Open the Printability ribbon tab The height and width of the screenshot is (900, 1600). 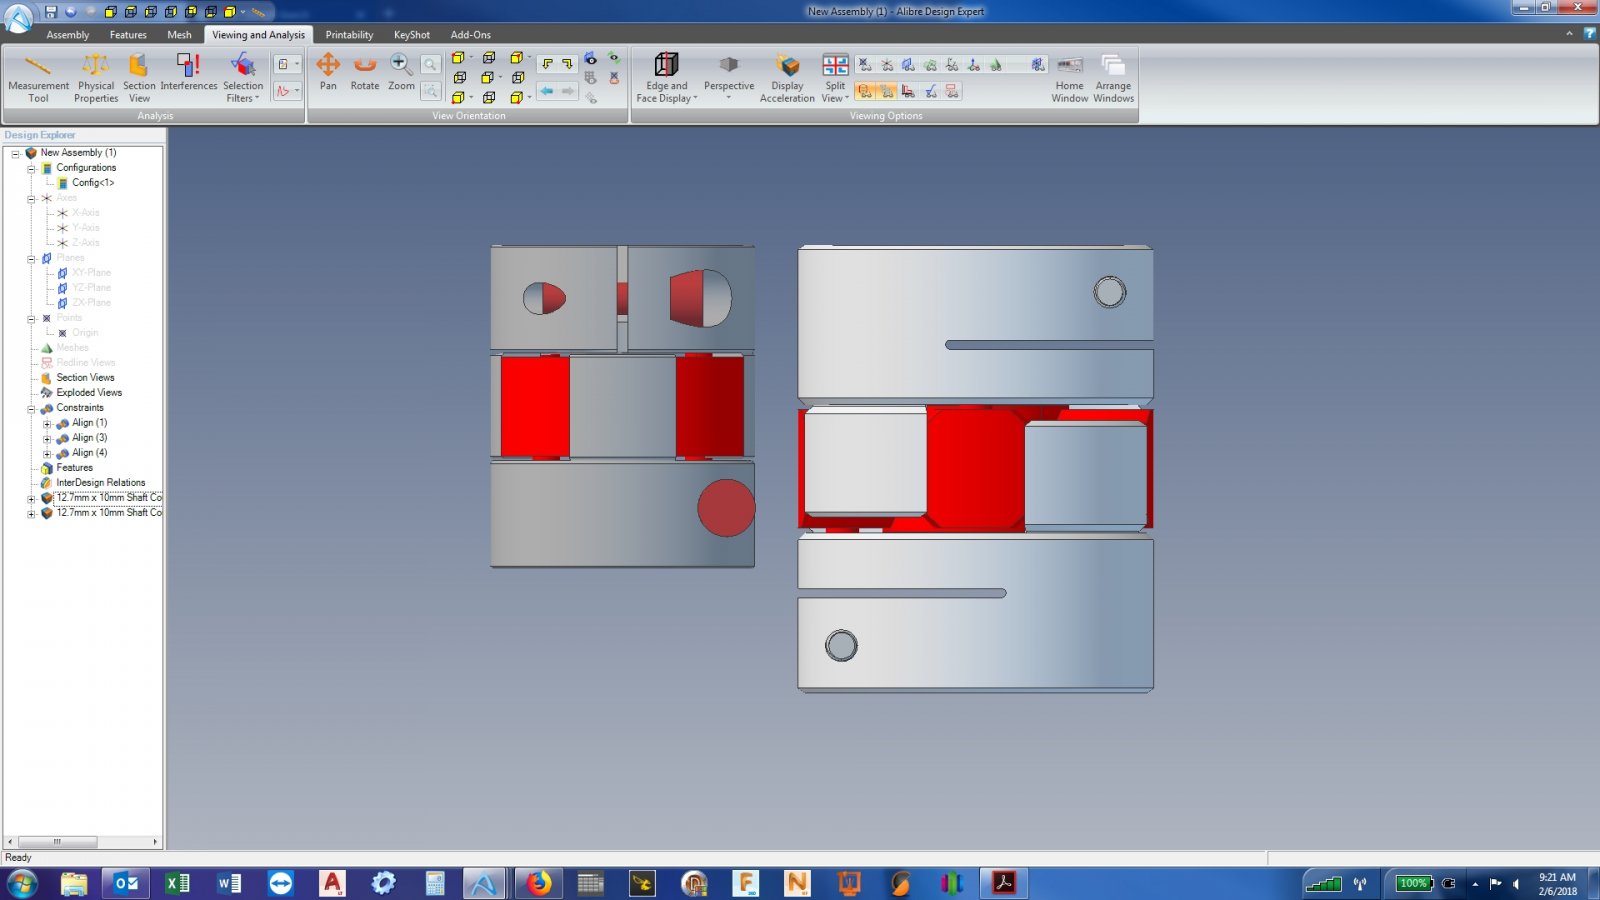point(349,35)
